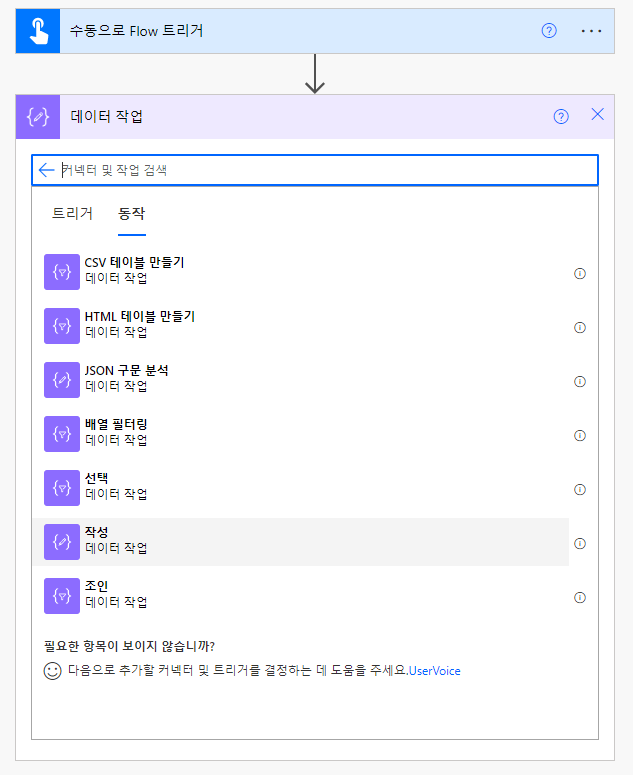This screenshot has height=775, width=633.
Task: Show info for the 작성 action
Action: [x=580, y=543]
